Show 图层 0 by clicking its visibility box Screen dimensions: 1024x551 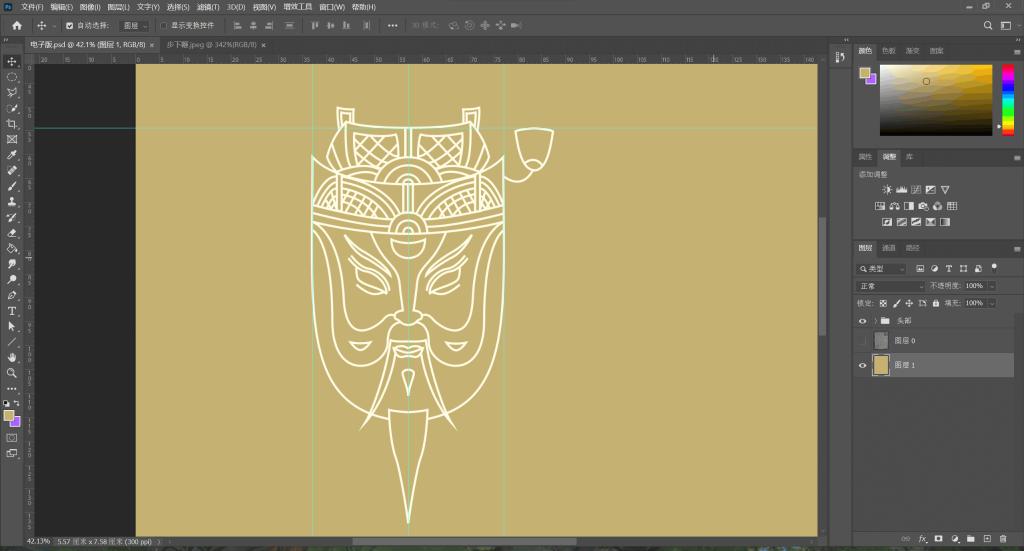[x=862, y=341]
